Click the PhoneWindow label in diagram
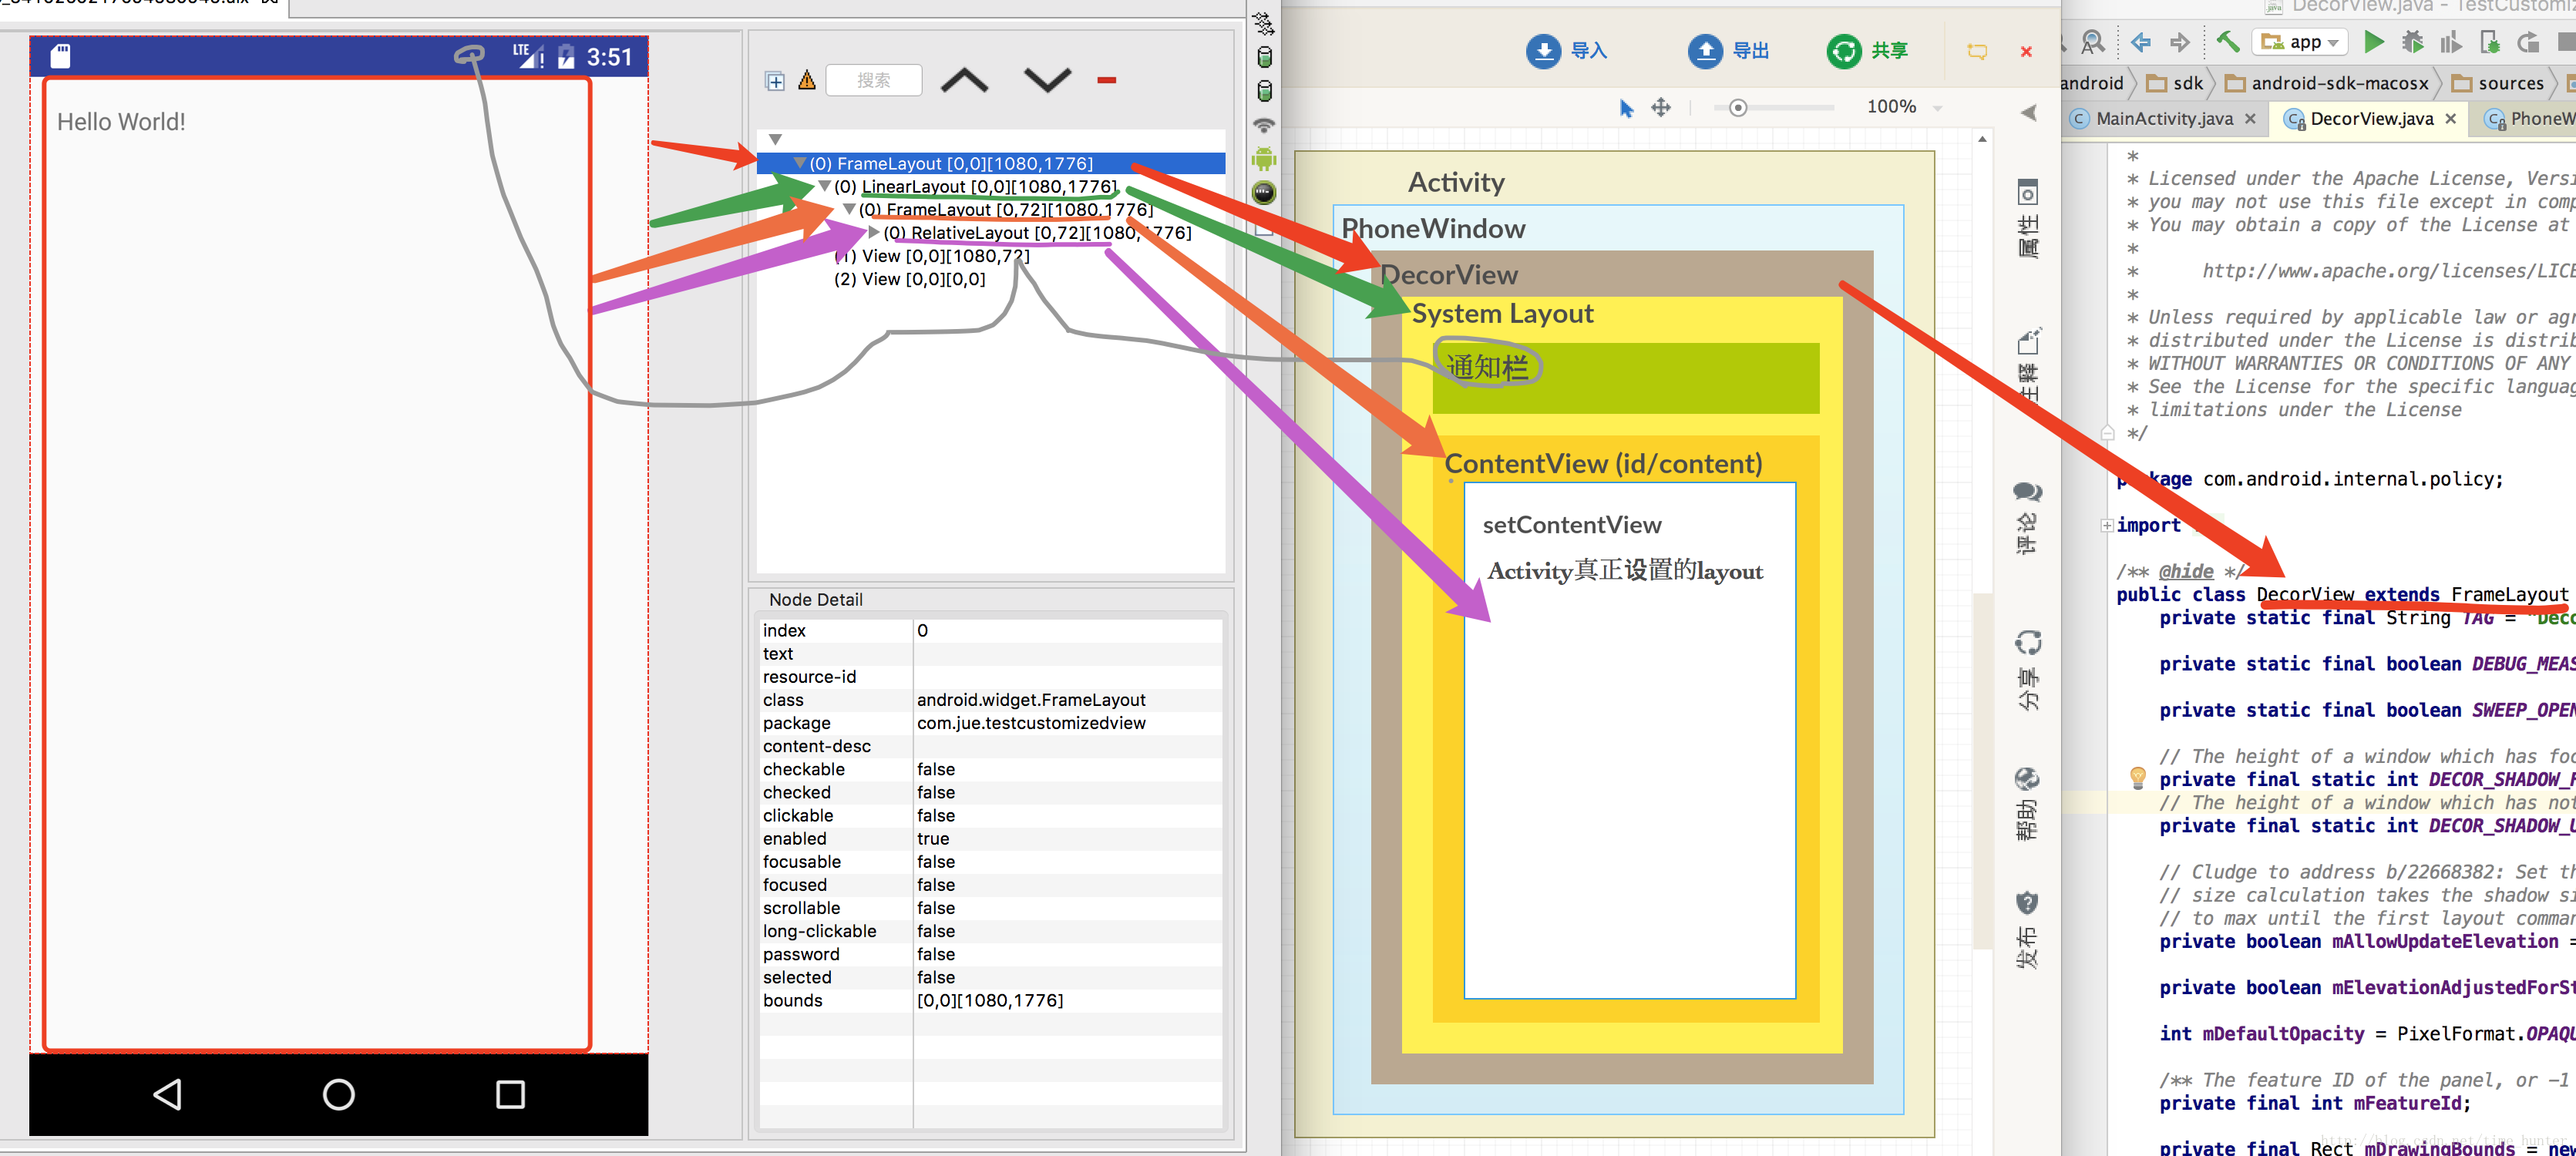 (x=1432, y=229)
